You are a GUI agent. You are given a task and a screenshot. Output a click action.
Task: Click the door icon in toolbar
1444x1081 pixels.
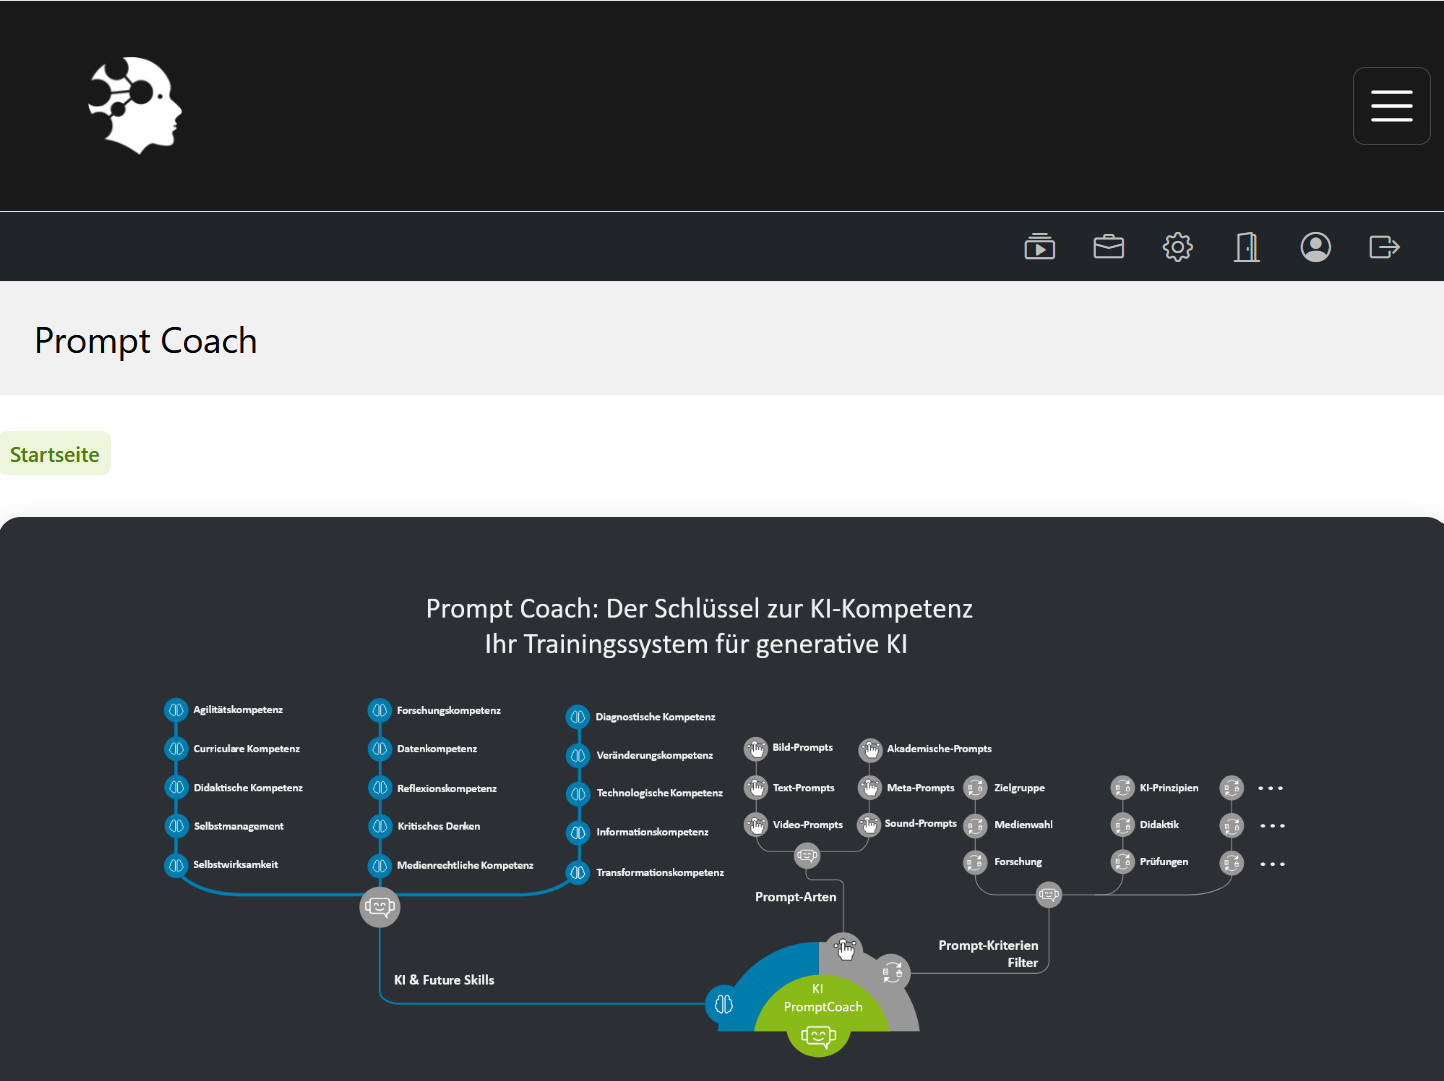[x=1246, y=246]
